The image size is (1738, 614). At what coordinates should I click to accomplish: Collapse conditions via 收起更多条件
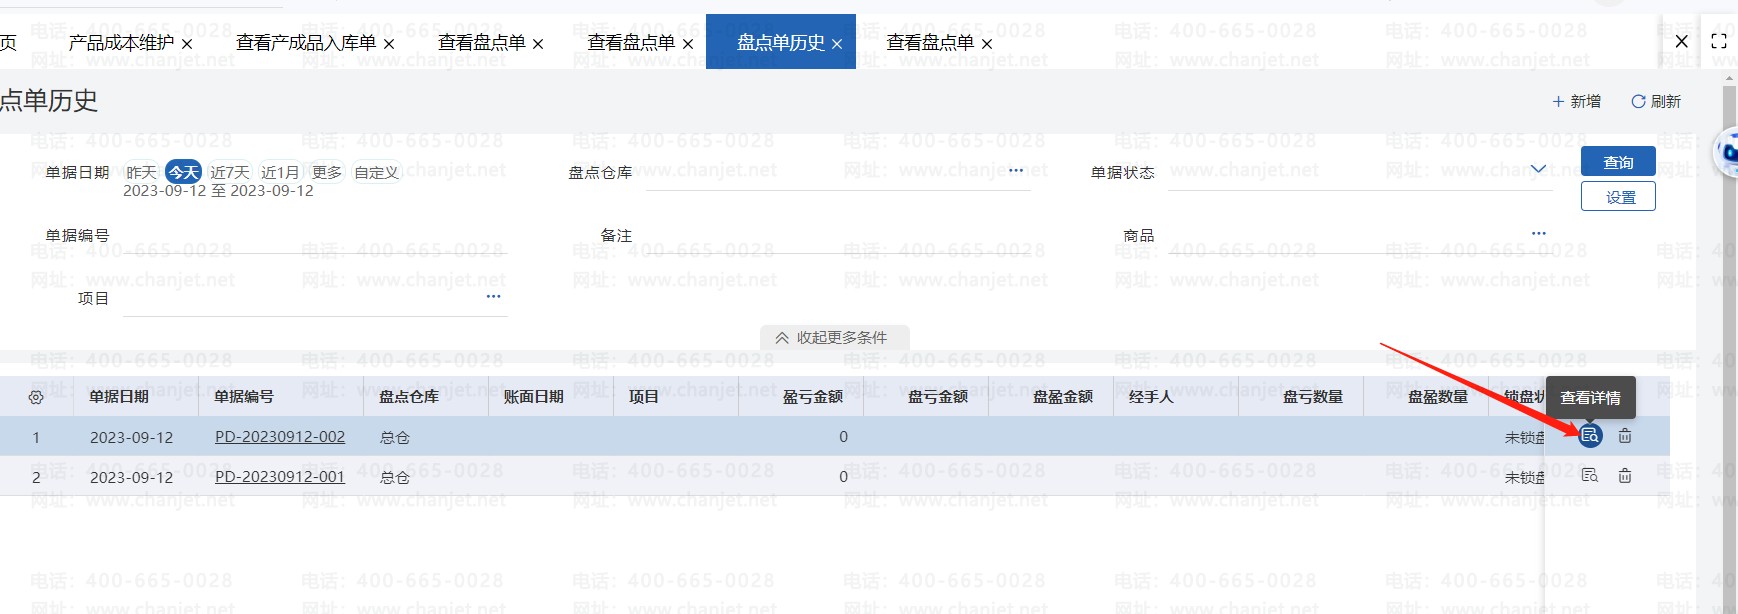tap(835, 338)
